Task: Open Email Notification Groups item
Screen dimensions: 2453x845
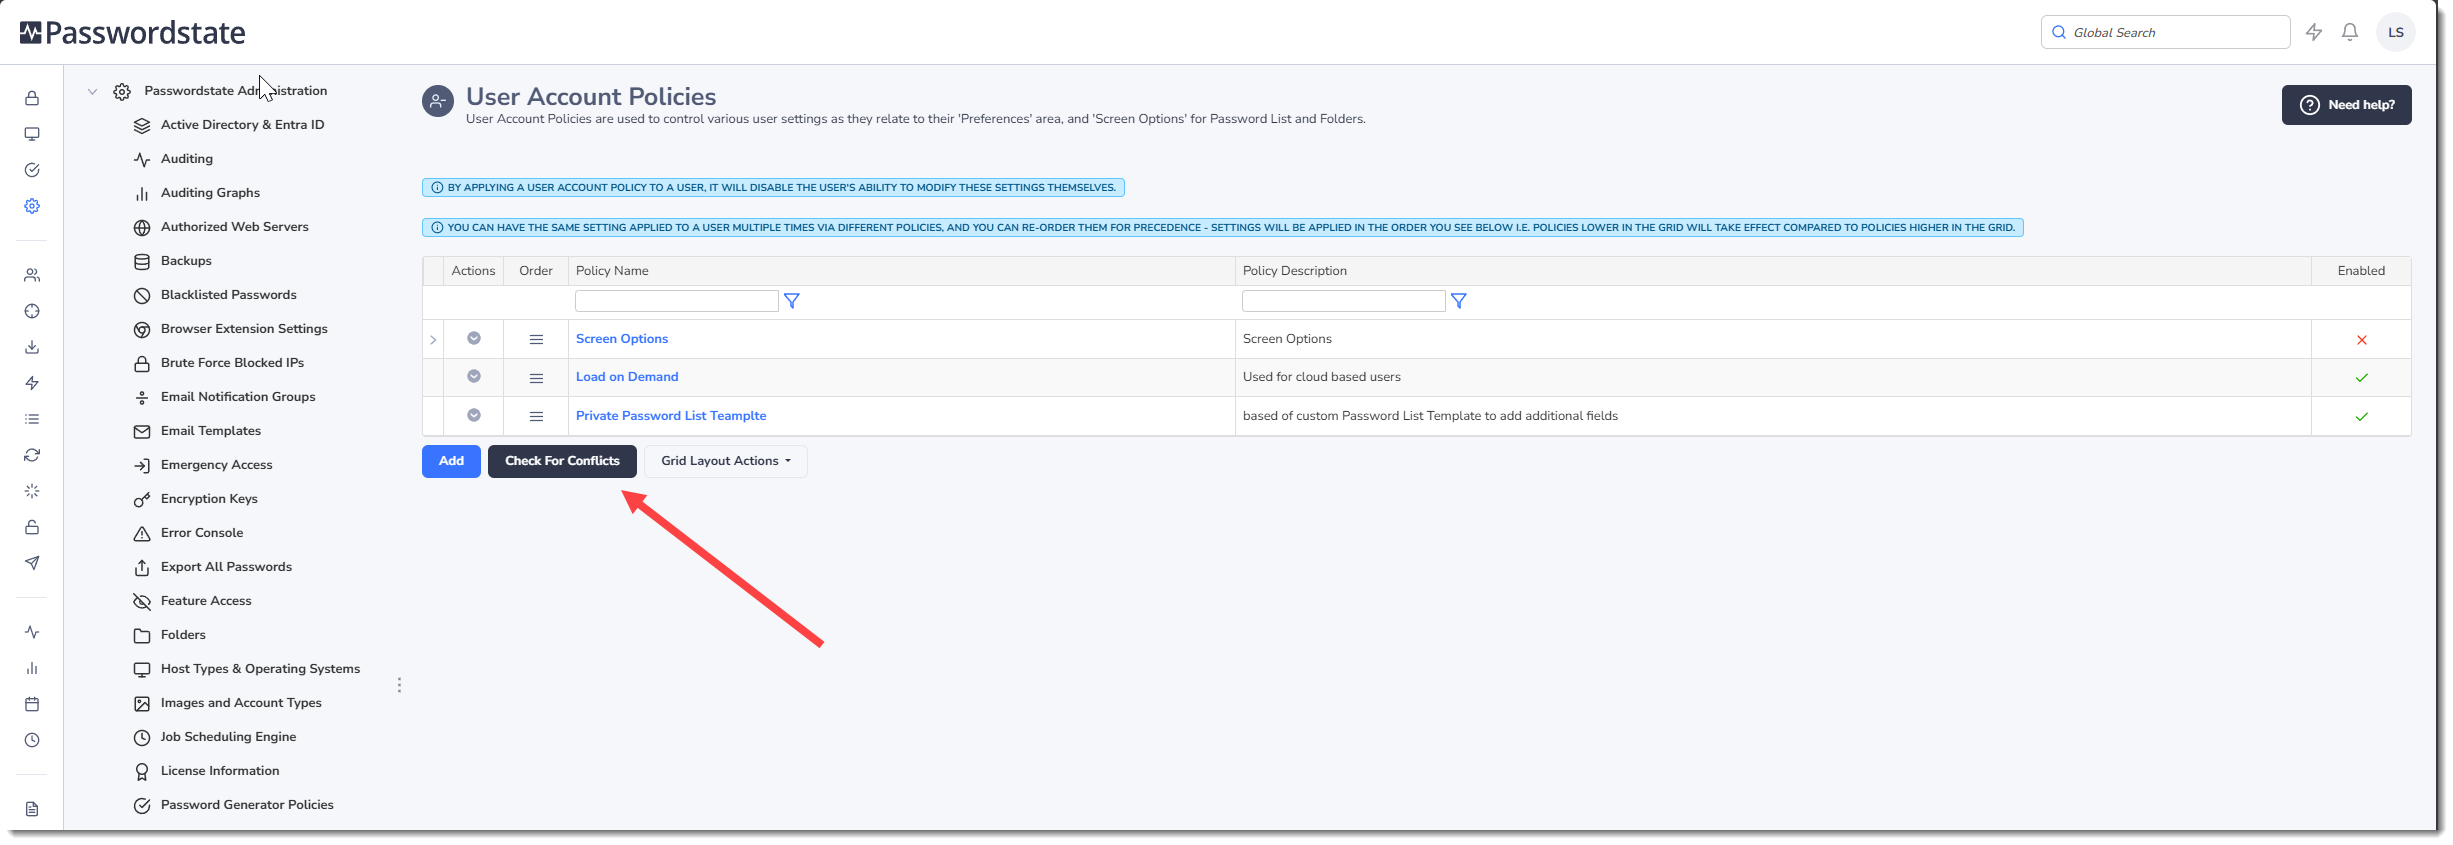Action: click(x=238, y=397)
